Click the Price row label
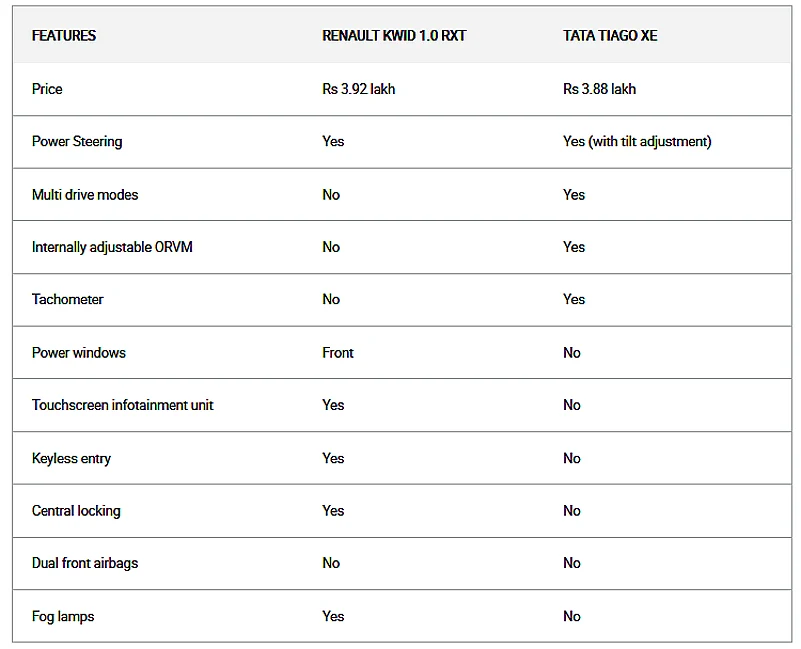 (47, 89)
